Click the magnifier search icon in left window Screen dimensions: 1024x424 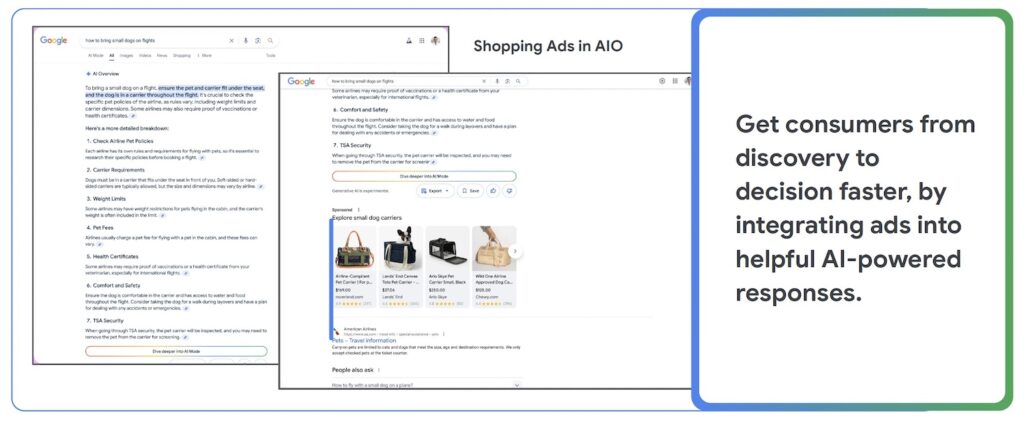(270, 41)
